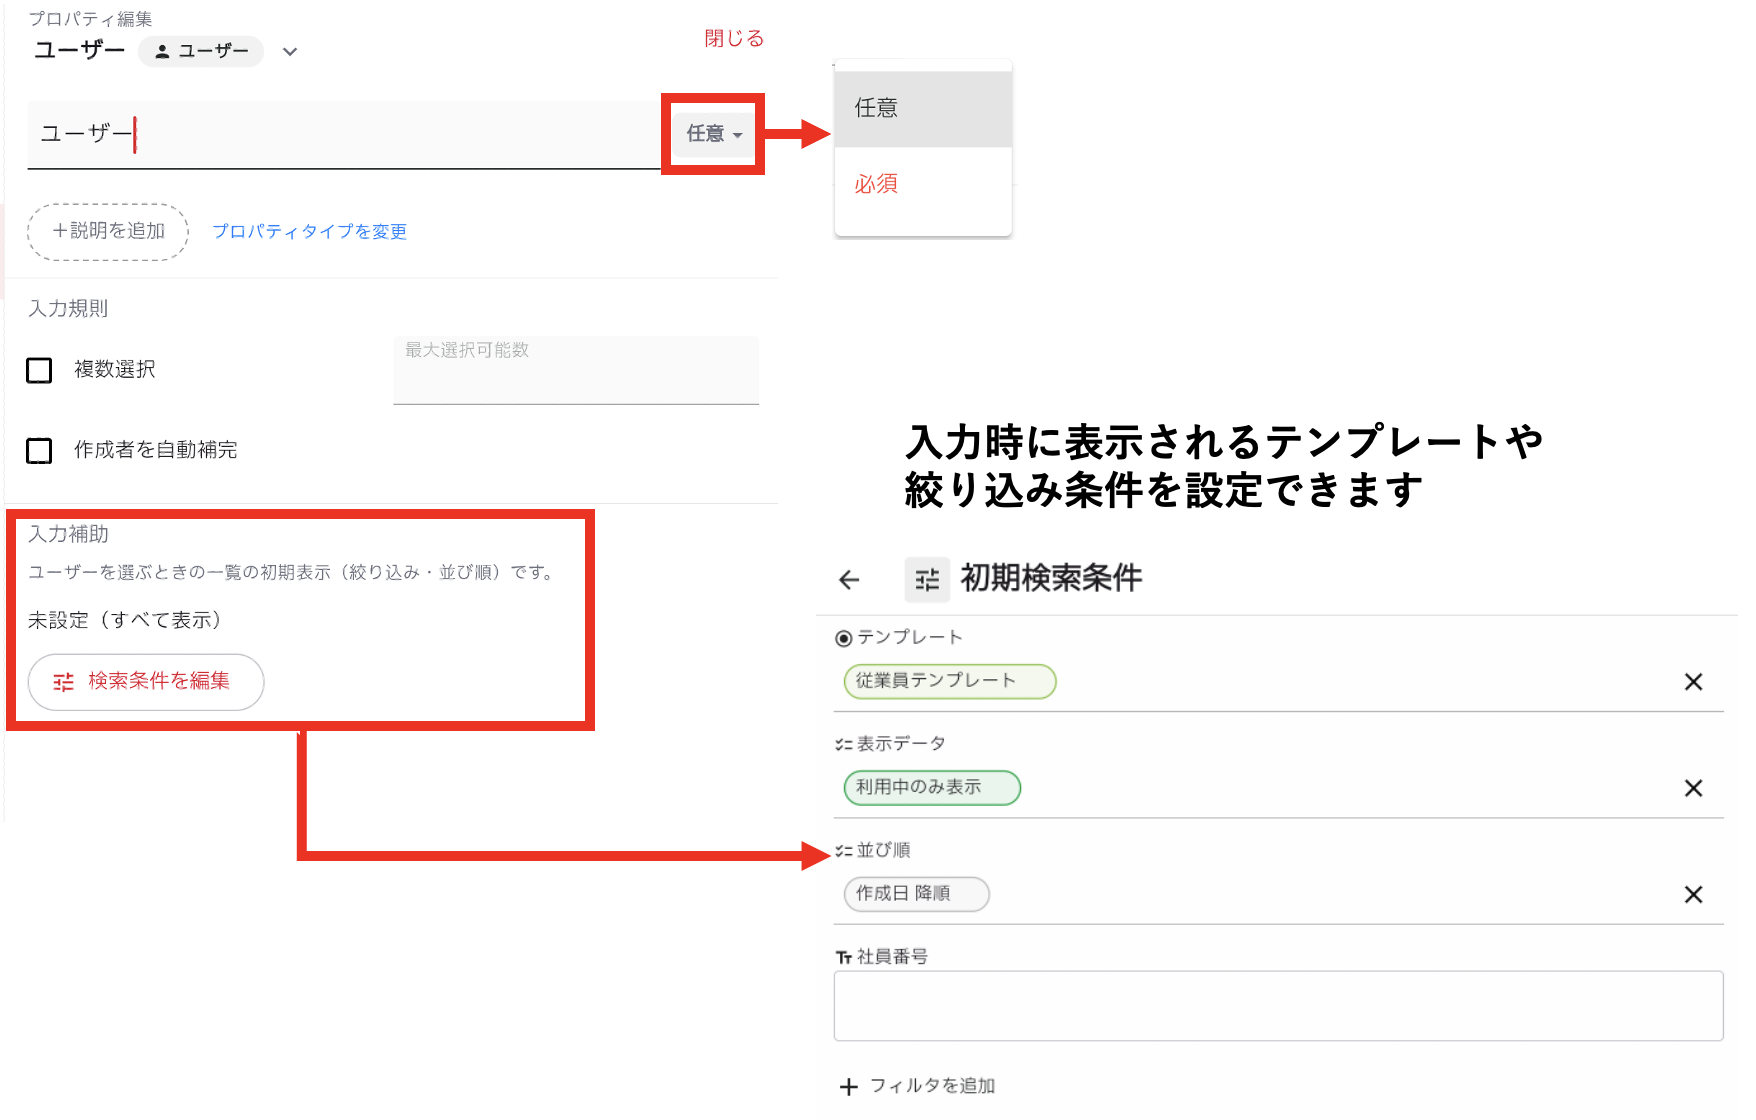Click the 検索条件を編集 button

(x=146, y=682)
